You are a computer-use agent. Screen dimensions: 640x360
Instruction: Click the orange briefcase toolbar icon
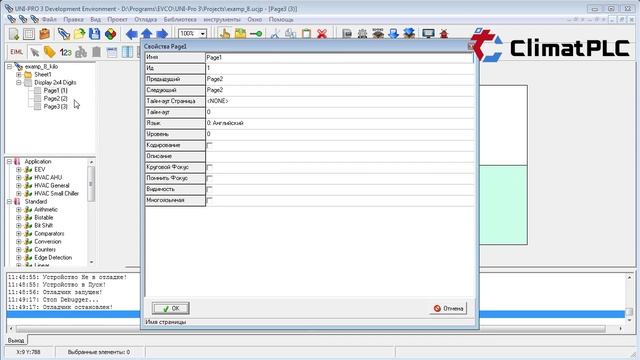pos(44,34)
